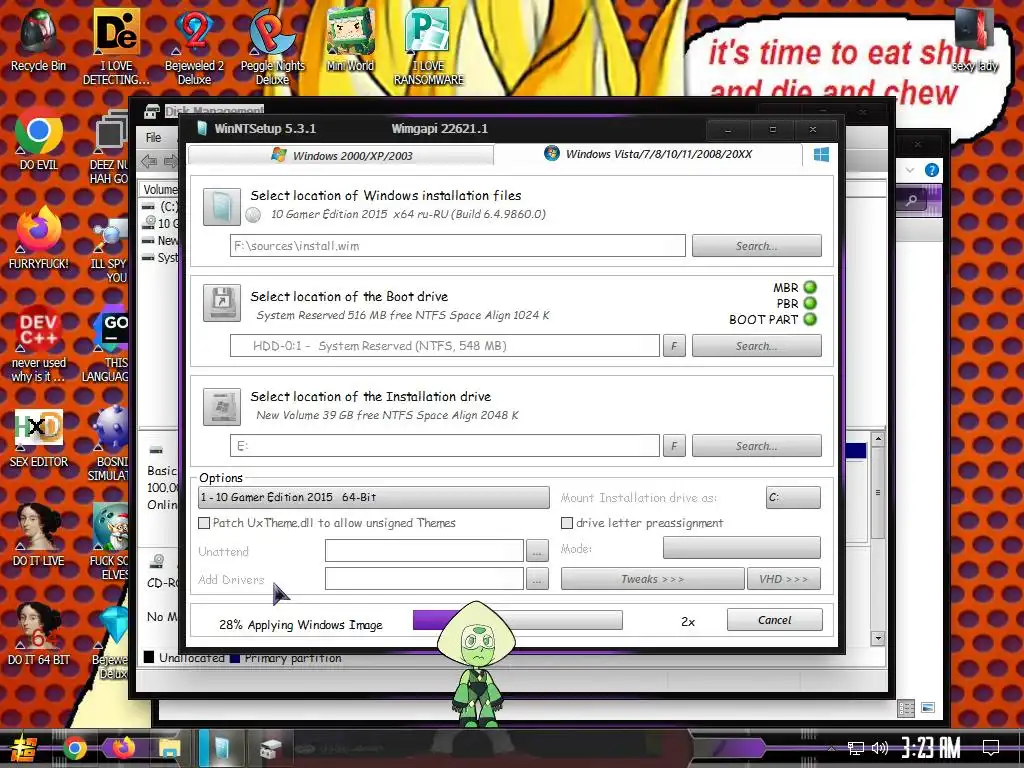This screenshot has height=768, width=1024.
Task: Click the search magnifier in background window
Action: [912, 200]
